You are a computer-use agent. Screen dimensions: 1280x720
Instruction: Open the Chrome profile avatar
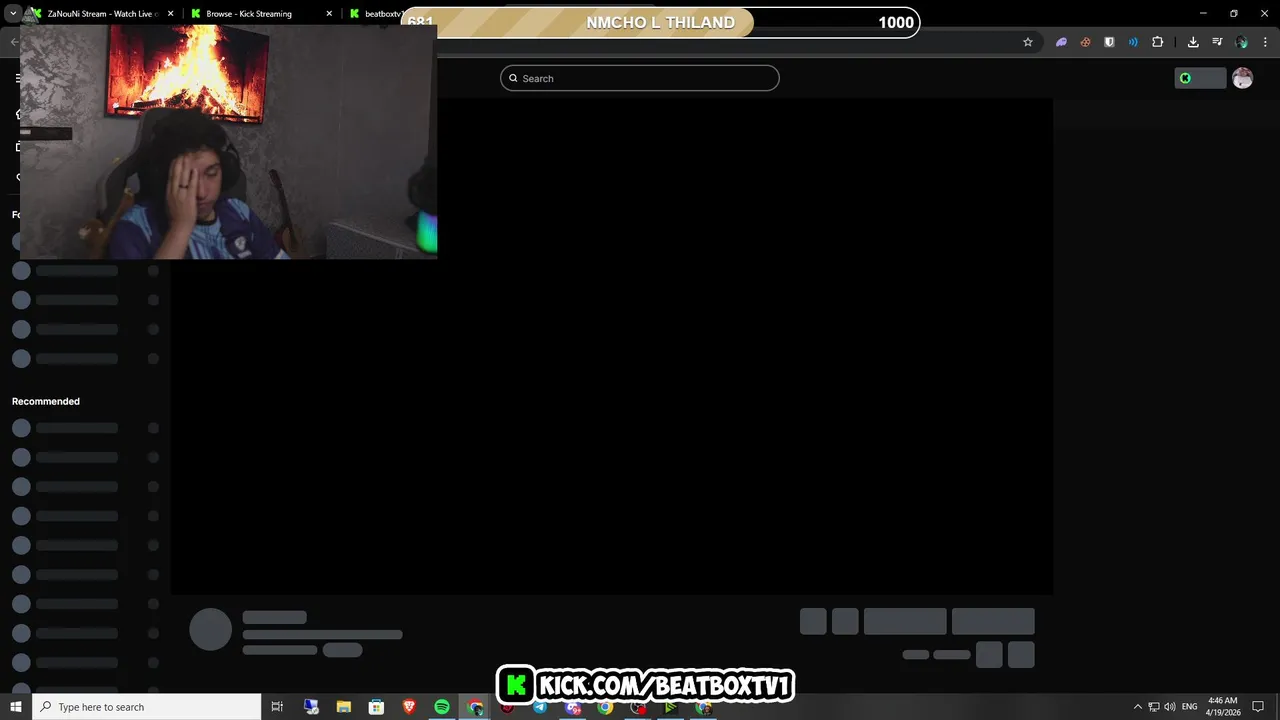(x=1241, y=42)
